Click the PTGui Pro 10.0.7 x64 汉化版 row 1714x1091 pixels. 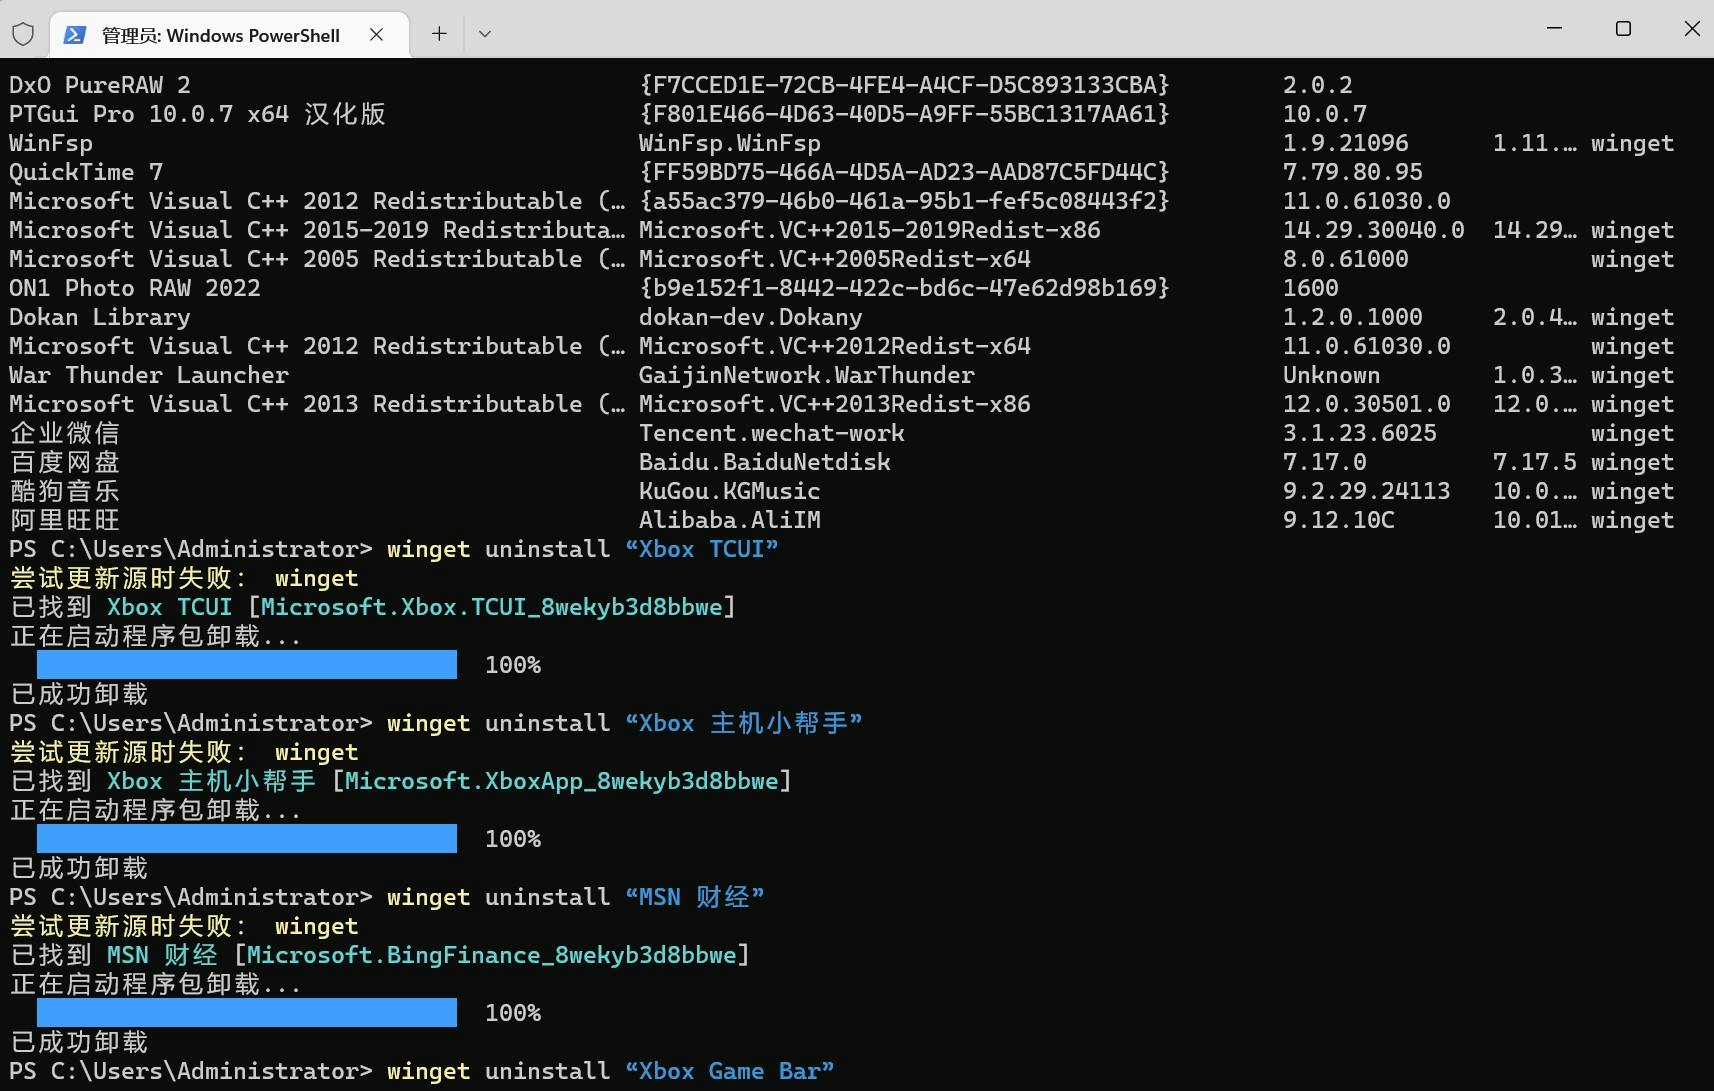(x=840, y=114)
